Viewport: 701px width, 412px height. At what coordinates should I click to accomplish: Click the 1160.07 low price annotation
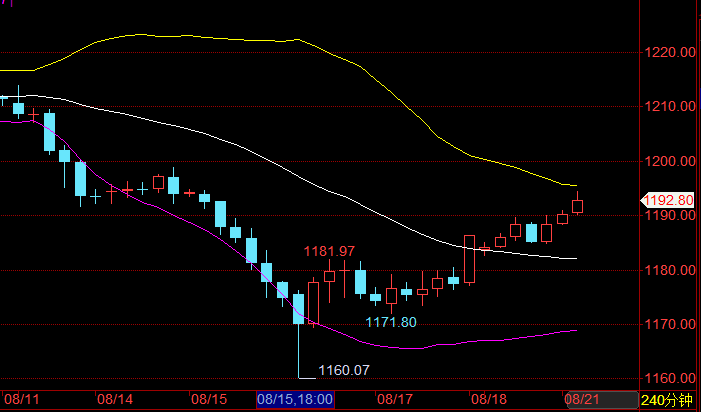[344, 371]
